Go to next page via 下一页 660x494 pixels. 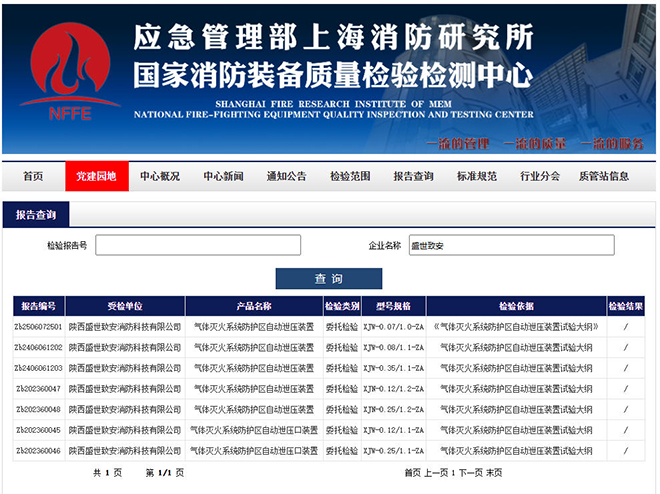[x=471, y=472]
